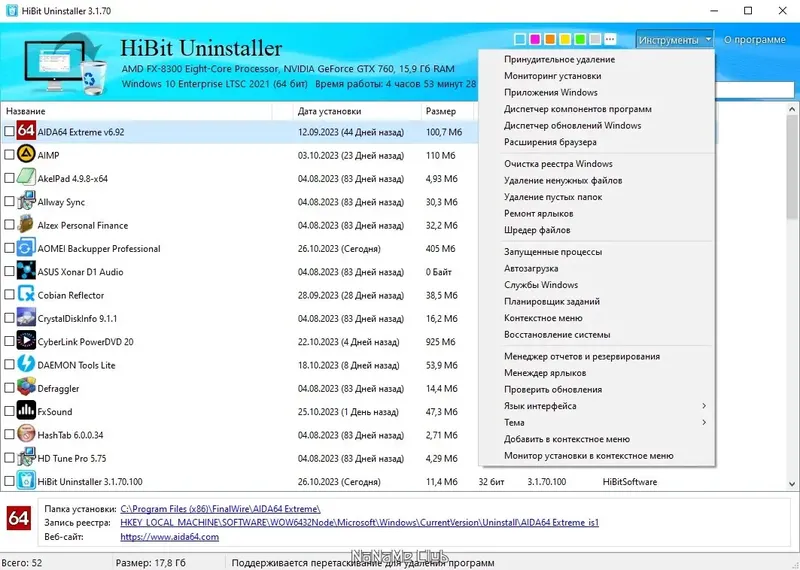The width and height of the screenshot is (800, 570).
Task: Click the HiBit Uninstaller logo in header
Action: [65, 63]
